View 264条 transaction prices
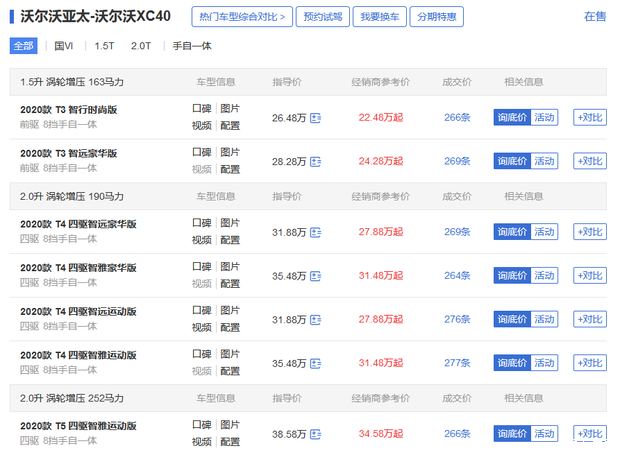 [x=457, y=276]
